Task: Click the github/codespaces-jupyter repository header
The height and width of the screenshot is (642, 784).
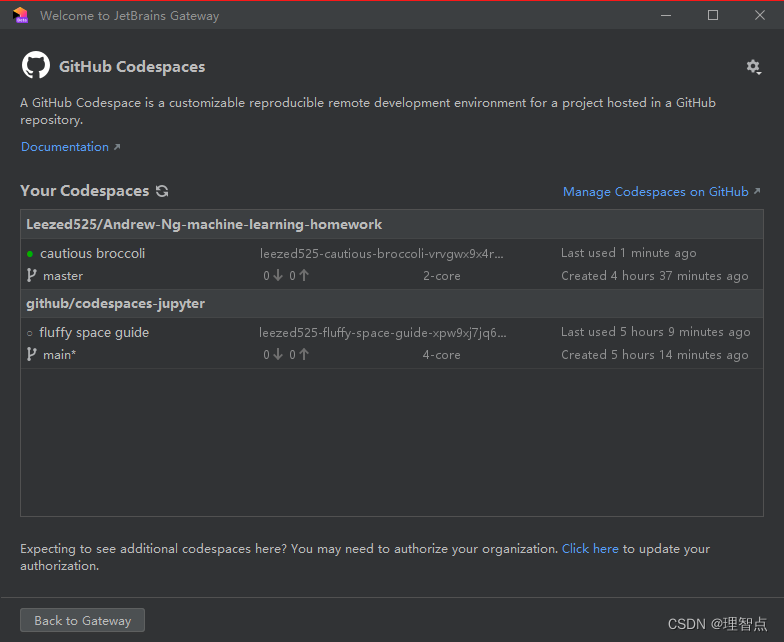Action: (392, 304)
